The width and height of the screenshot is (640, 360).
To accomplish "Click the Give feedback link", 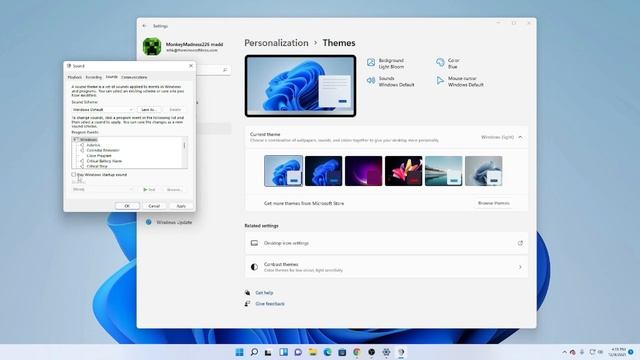I will click(x=270, y=304).
